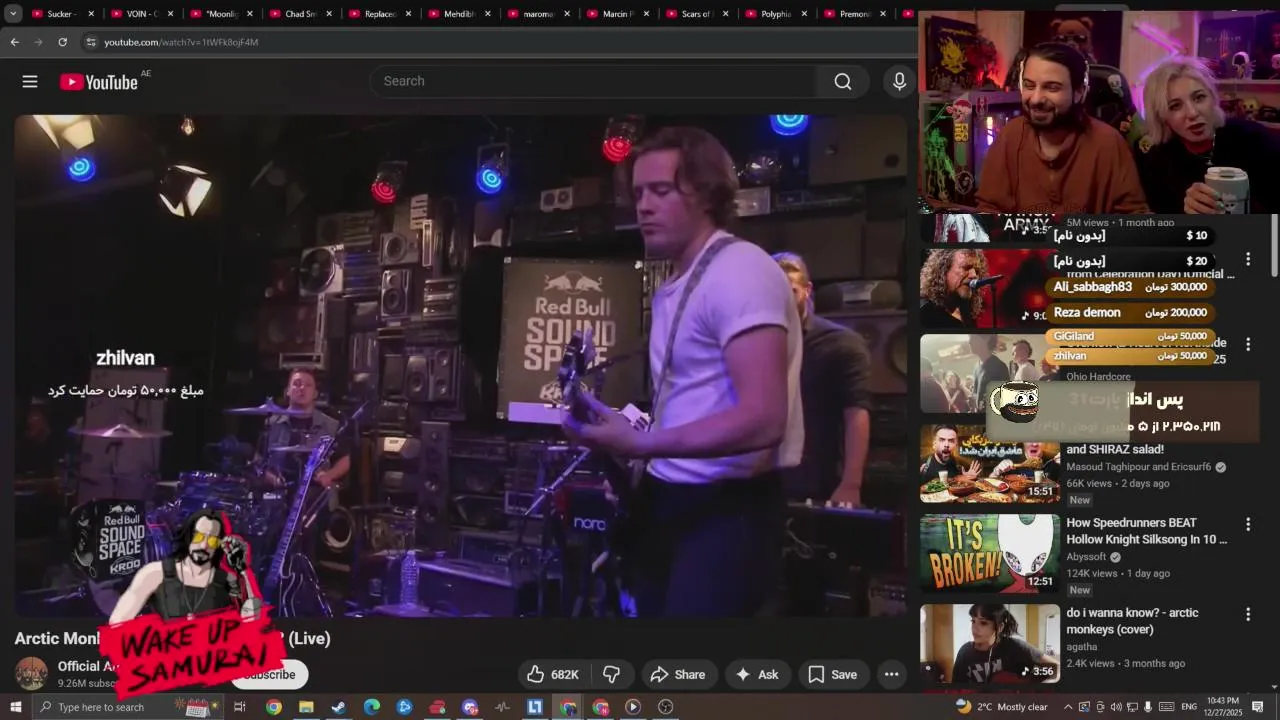Open options for the Ohio Hardcore video
Viewport: 1280px width, 720px height.
[1248, 344]
